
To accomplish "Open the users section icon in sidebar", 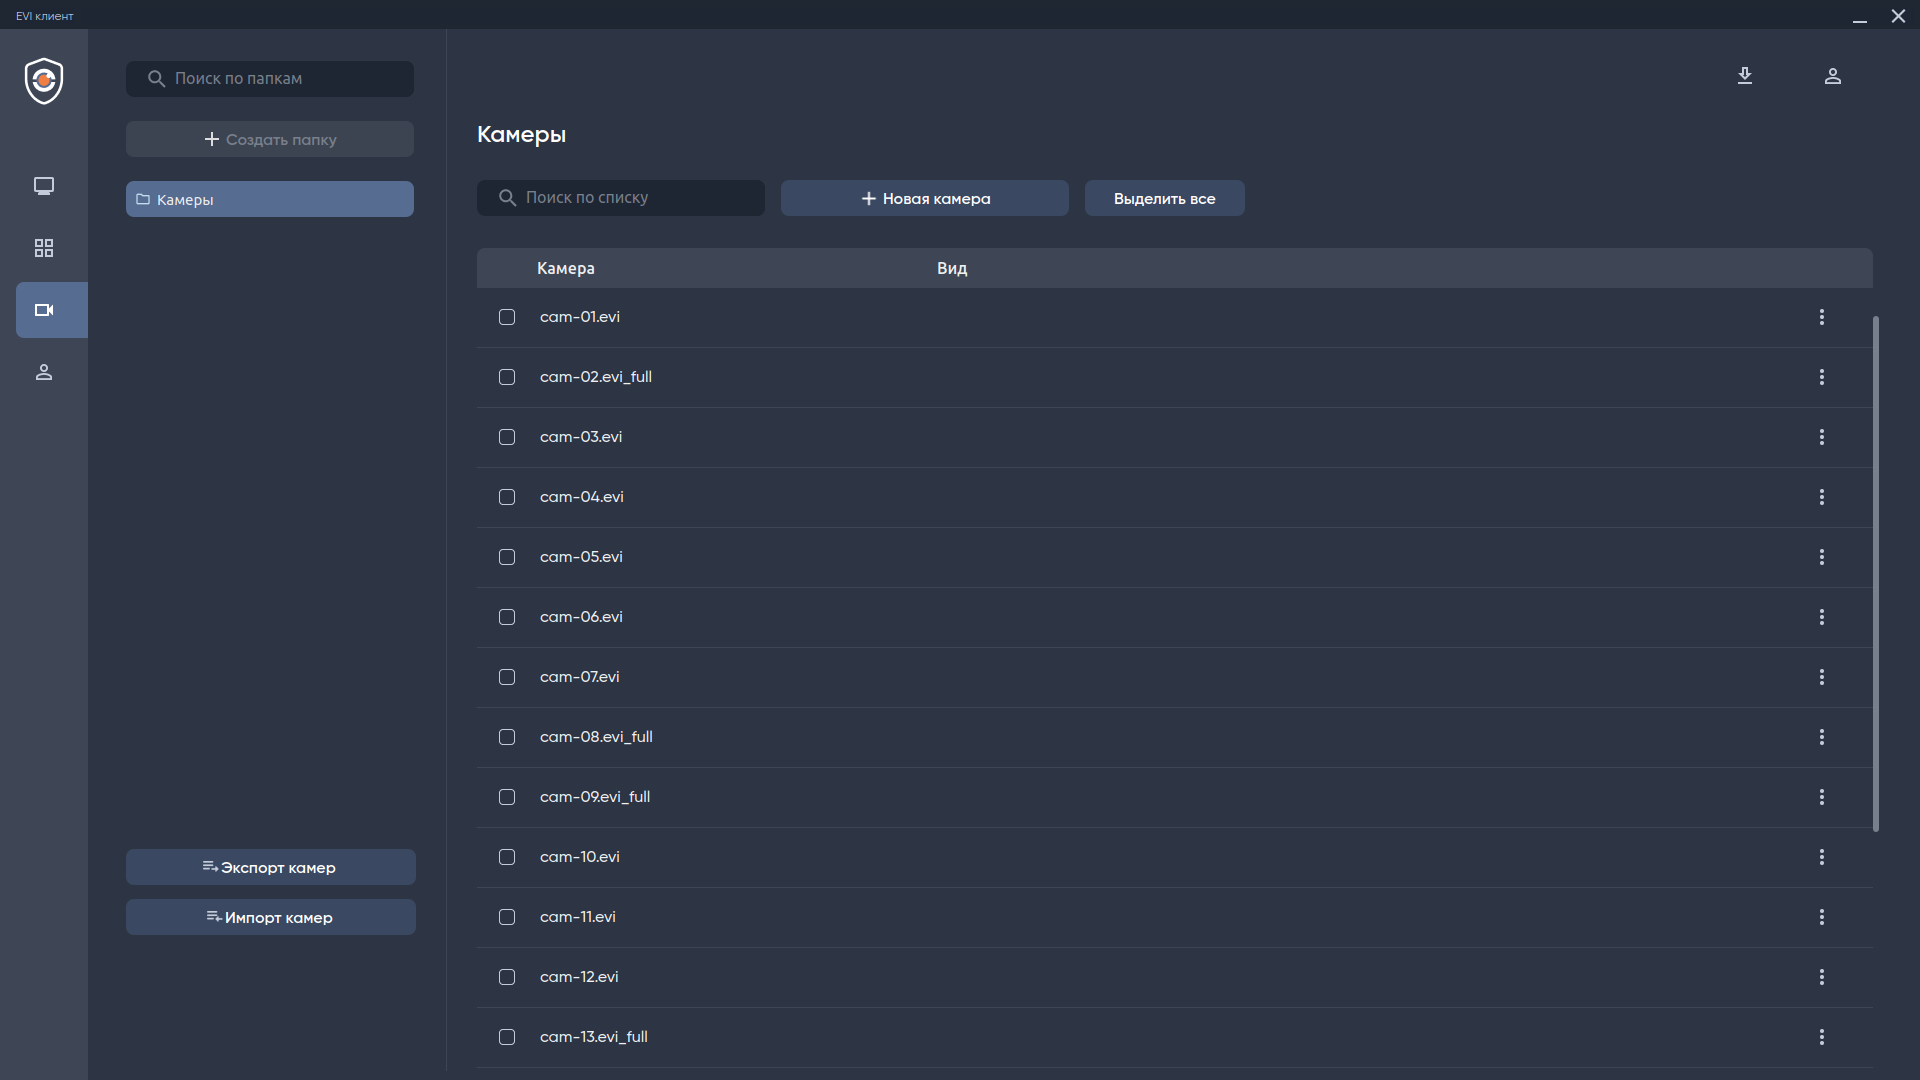I will click(x=44, y=372).
